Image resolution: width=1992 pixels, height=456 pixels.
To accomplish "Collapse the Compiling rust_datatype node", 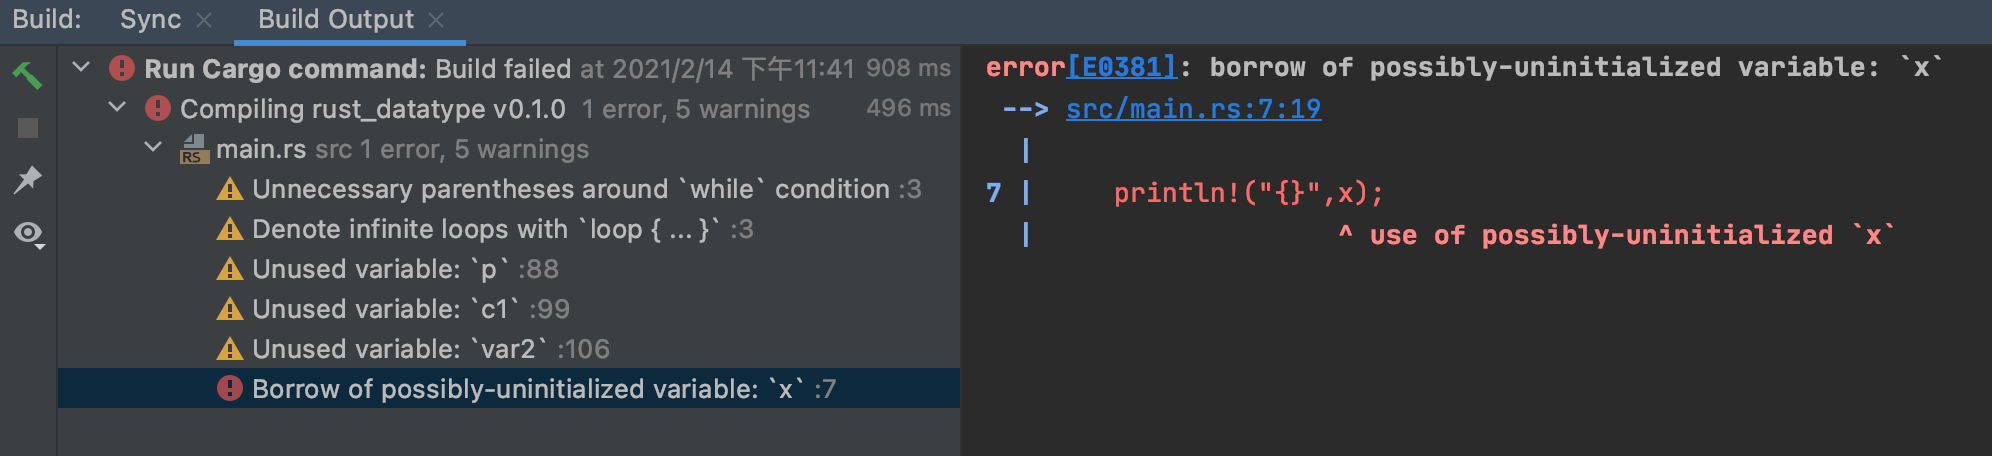I will tap(117, 107).
